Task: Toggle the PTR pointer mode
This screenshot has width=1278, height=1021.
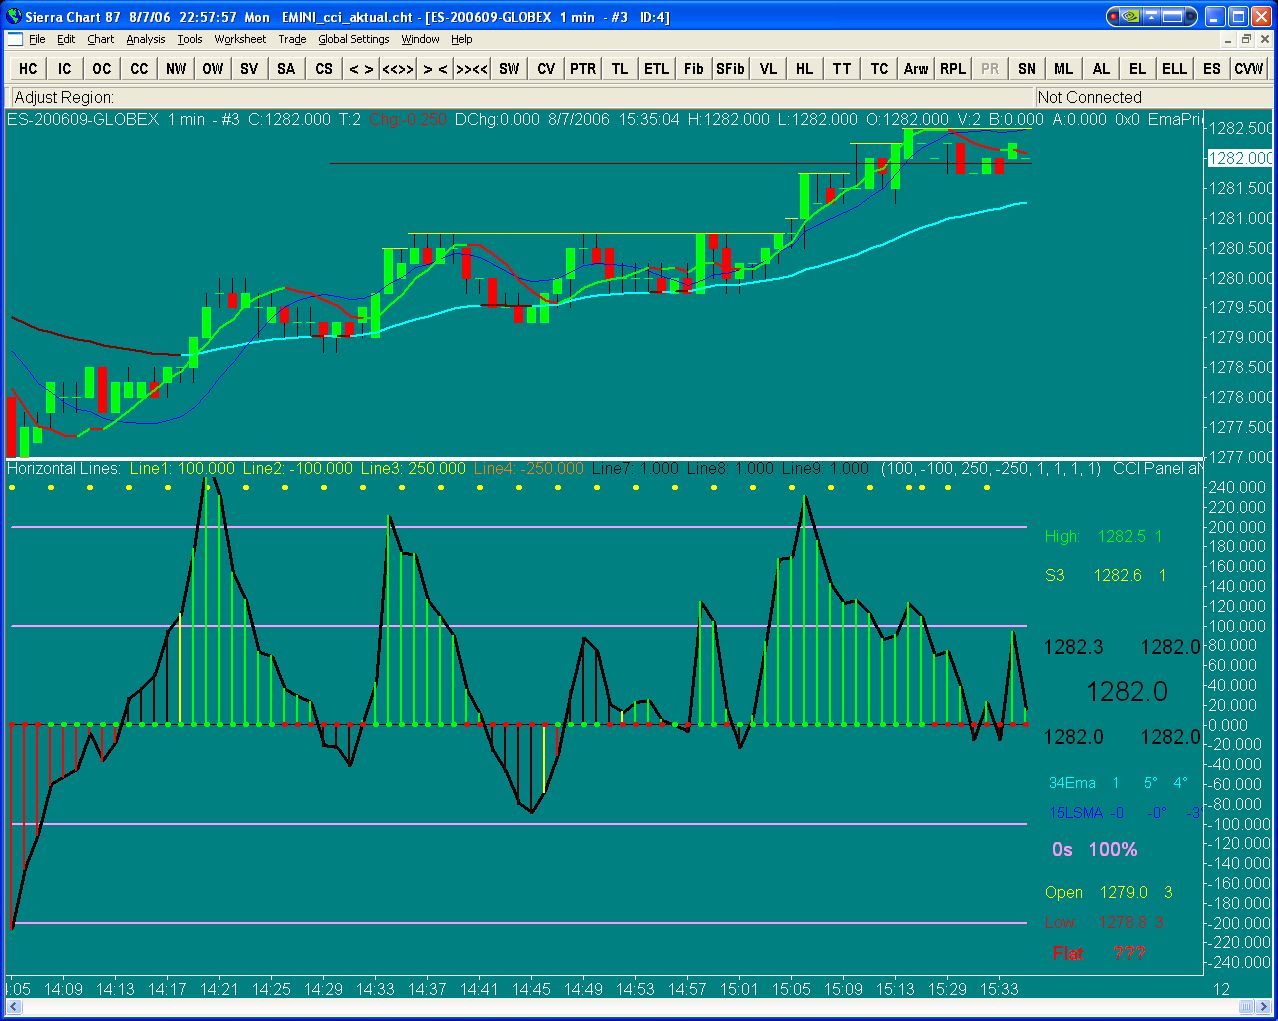Action: 583,68
